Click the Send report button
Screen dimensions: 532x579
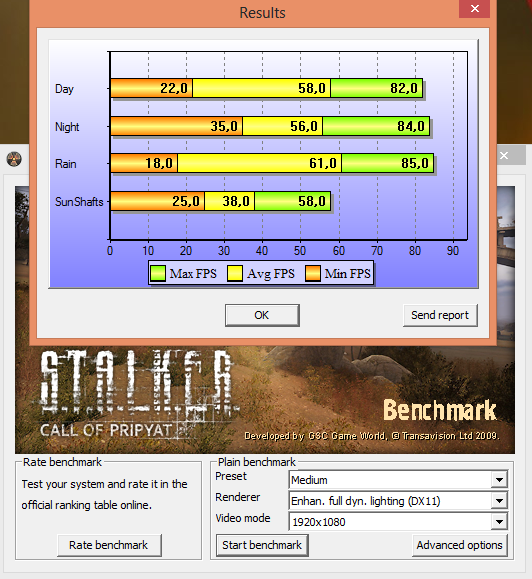point(440,315)
